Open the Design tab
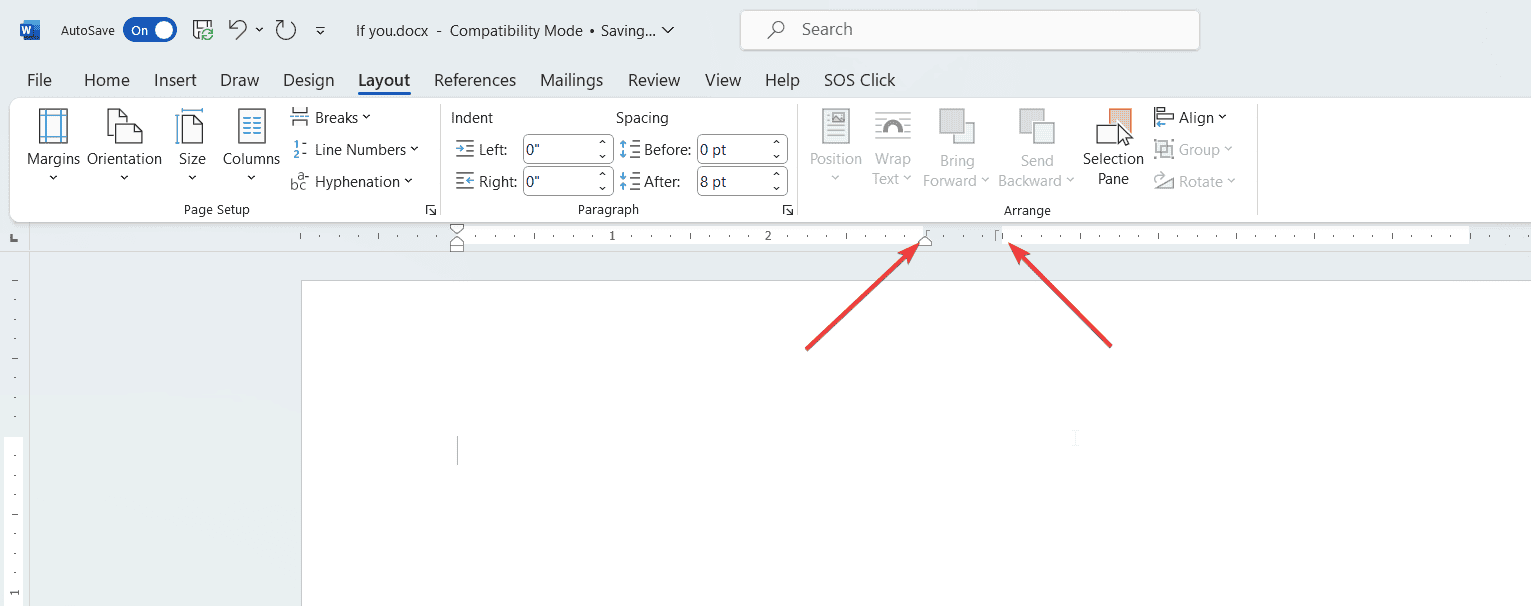This screenshot has height=606, width=1531. 309,80
